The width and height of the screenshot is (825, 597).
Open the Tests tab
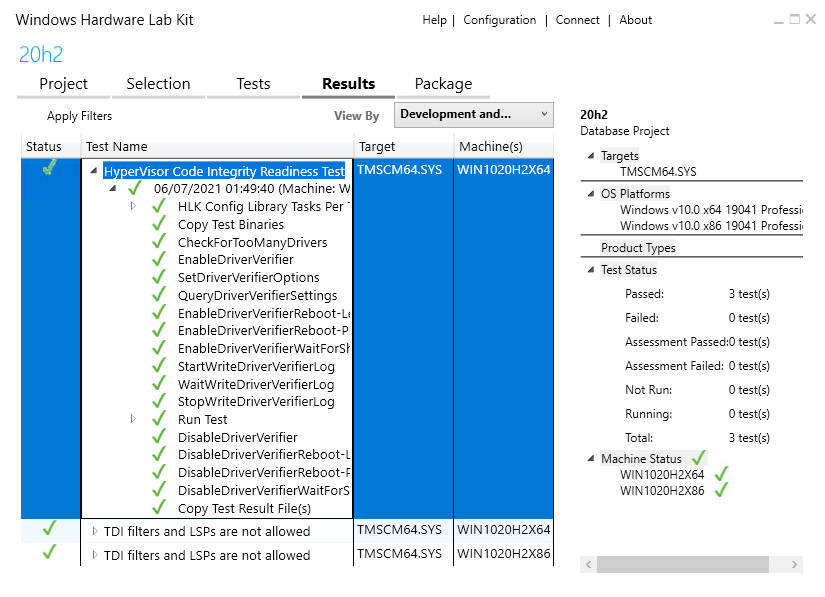coord(253,84)
